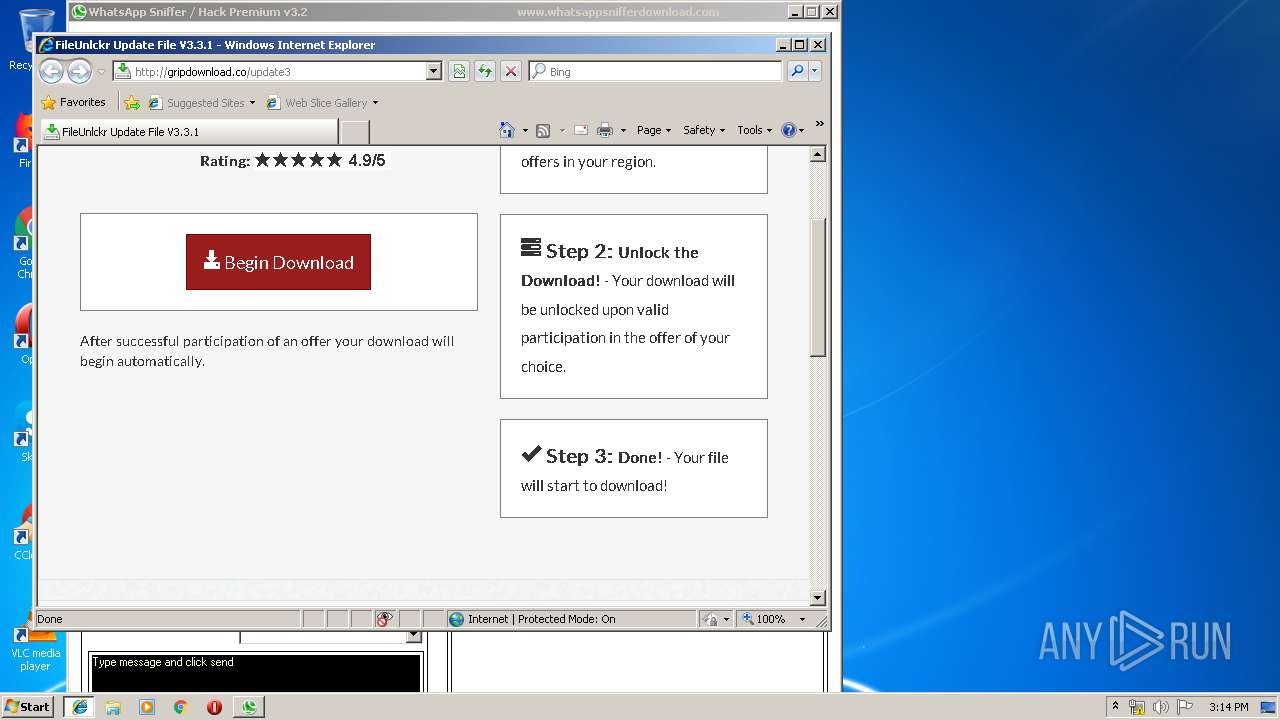Expand the Web Slice Gallery dropdown arrow

(x=375, y=102)
